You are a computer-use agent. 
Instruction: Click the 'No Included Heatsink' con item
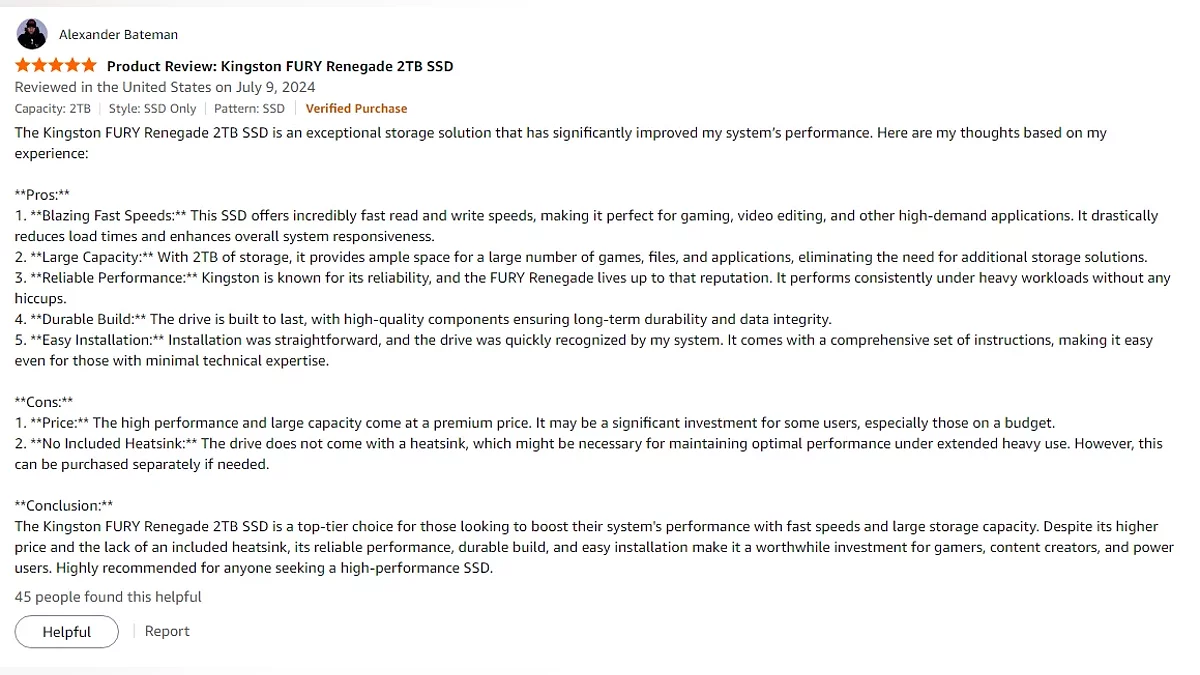[113, 444]
